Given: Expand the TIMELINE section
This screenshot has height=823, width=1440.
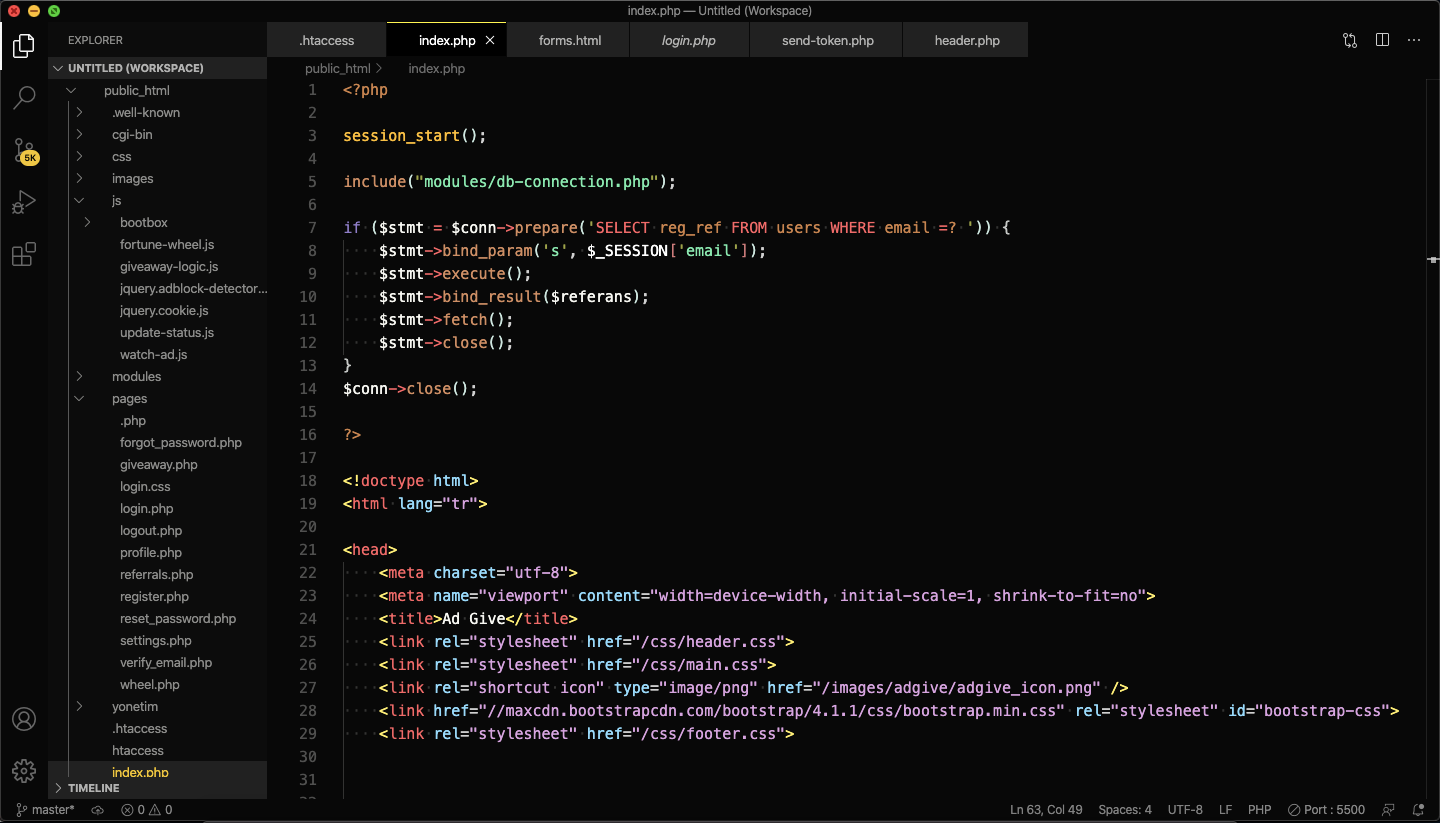Looking at the screenshot, I should [157, 788].
